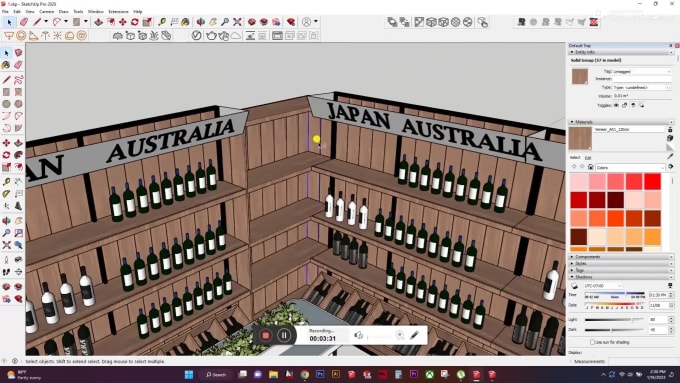Image resolution: width=680 pixels, height=383 pixels.
Task: Toggle the visibility eye in Entity Info
Action: [616, 105]
